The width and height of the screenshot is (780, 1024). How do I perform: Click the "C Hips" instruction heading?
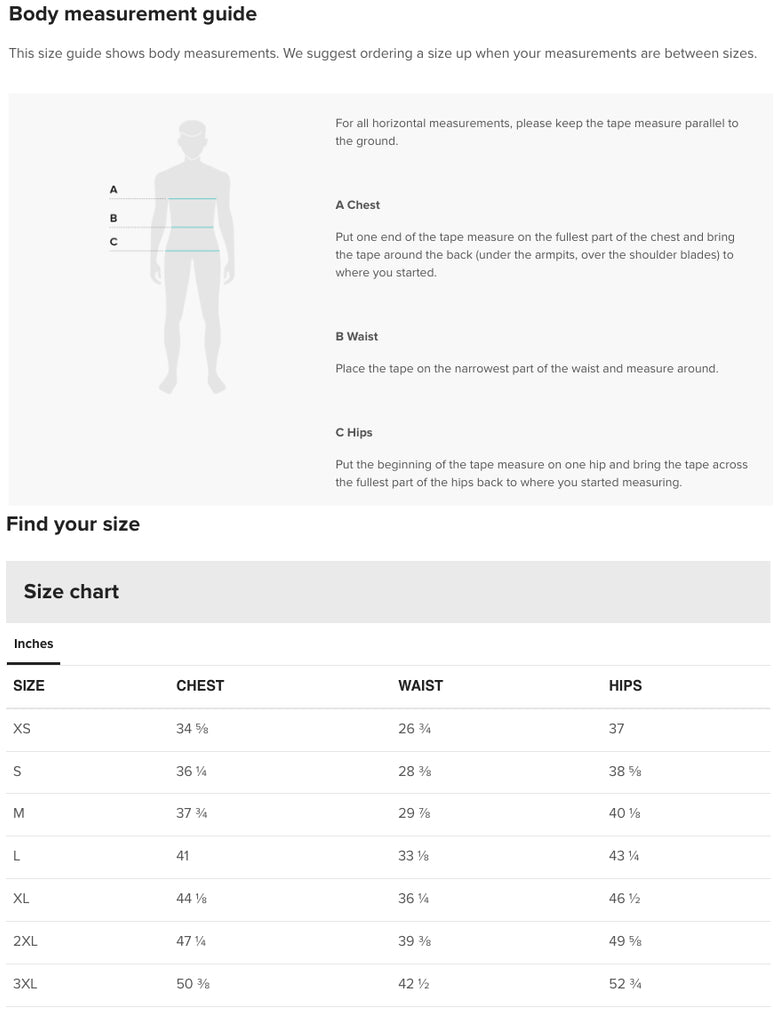354,433
